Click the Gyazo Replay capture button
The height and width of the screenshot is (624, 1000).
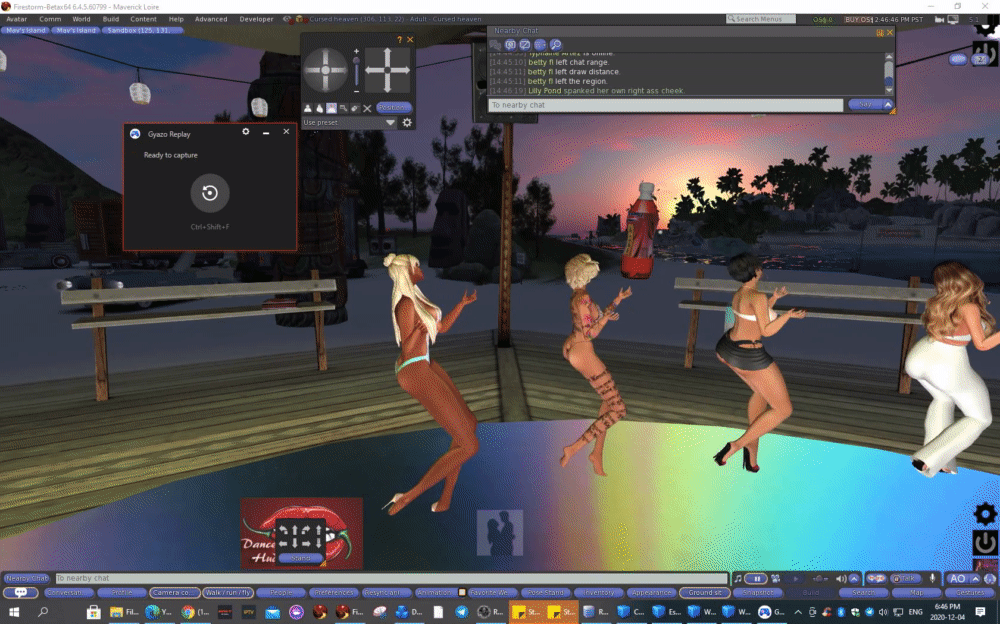210,193
